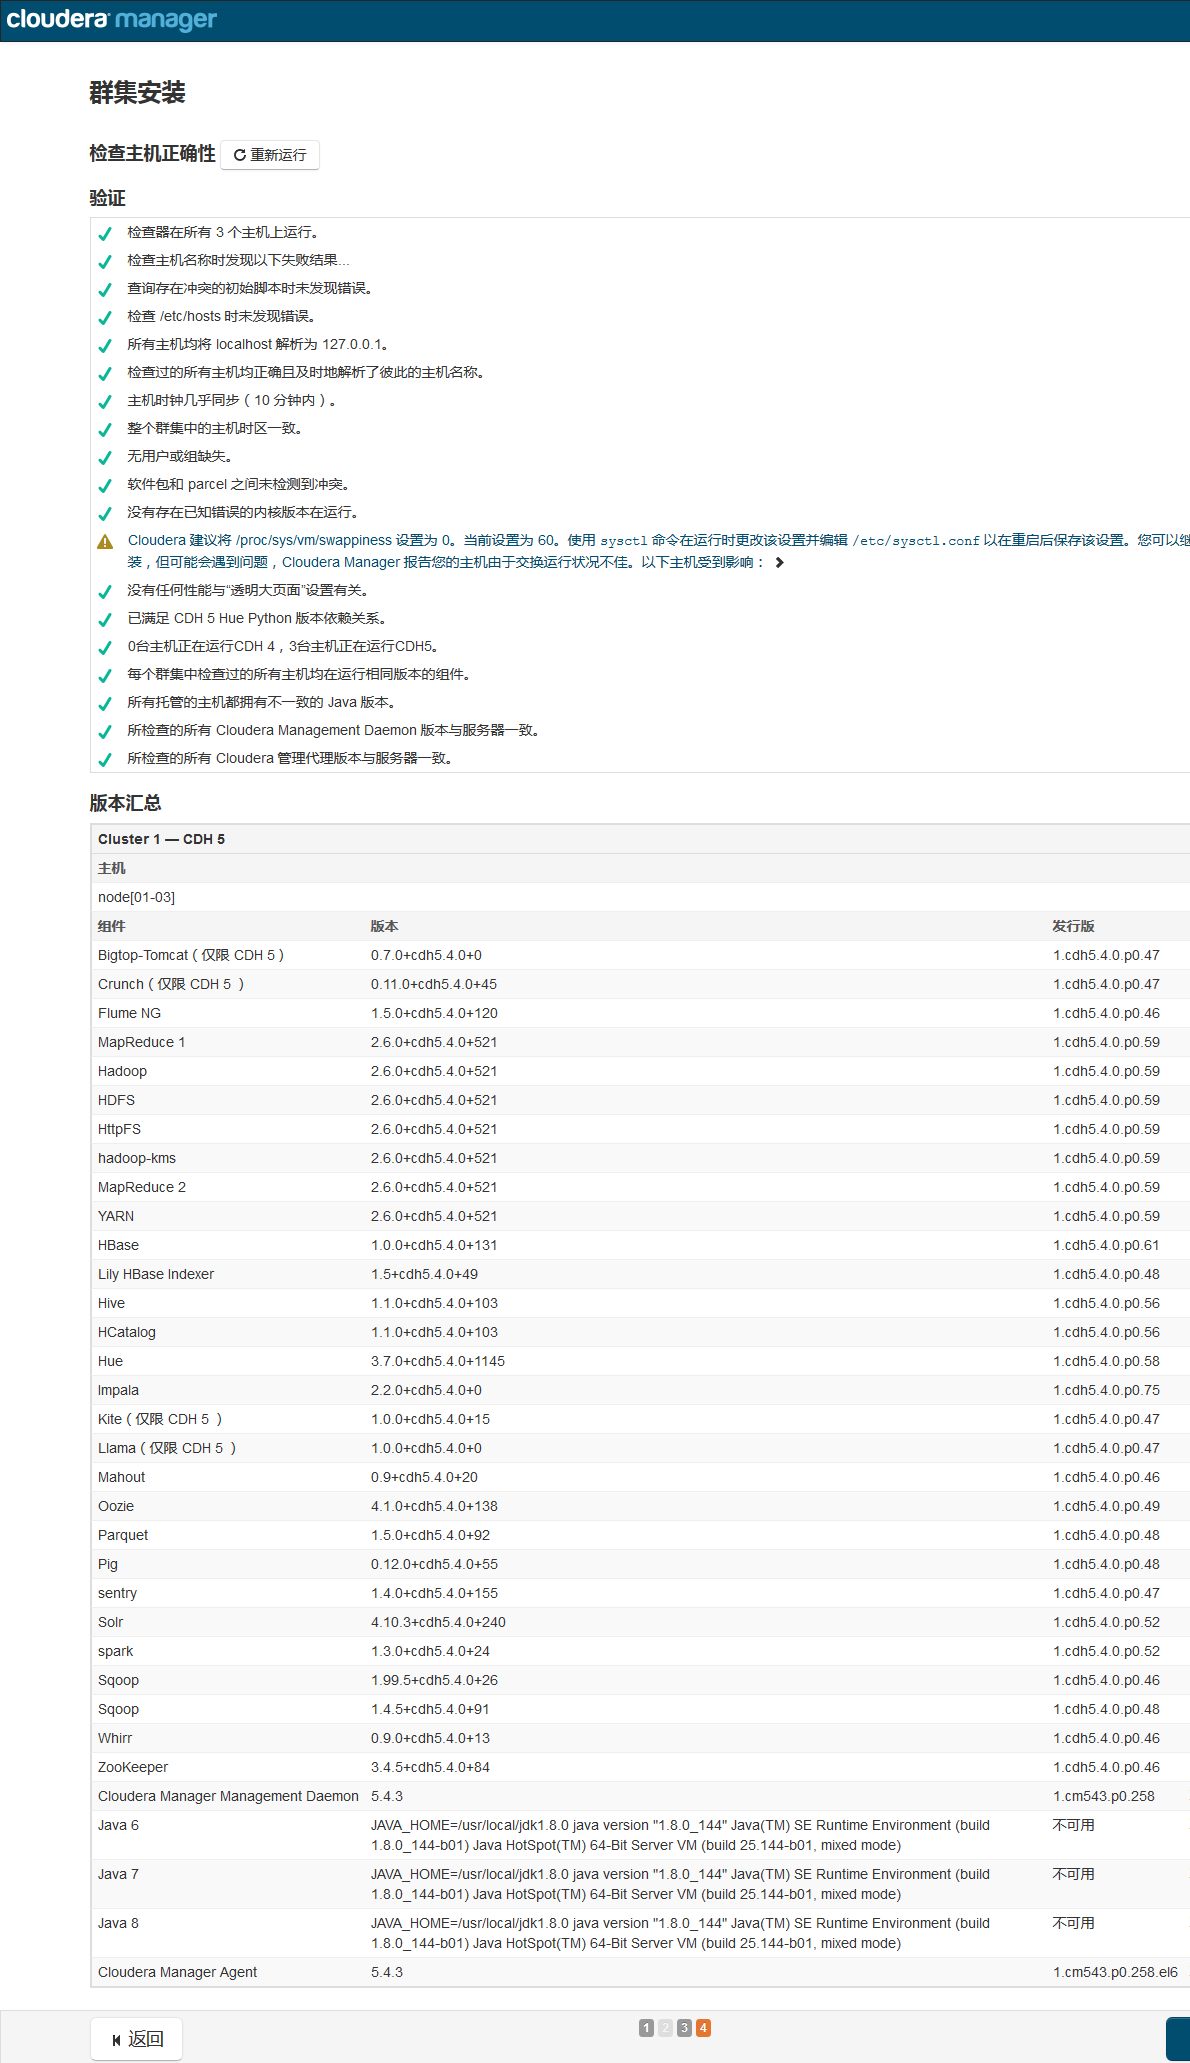
Task: Click the 版本 column header
Action: click(x=384, y=926)
